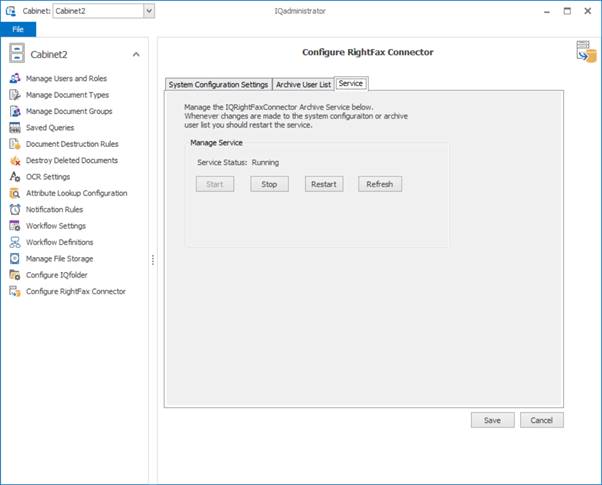
Task: Stop the RightFax archive service
Action: pos(269,184)
